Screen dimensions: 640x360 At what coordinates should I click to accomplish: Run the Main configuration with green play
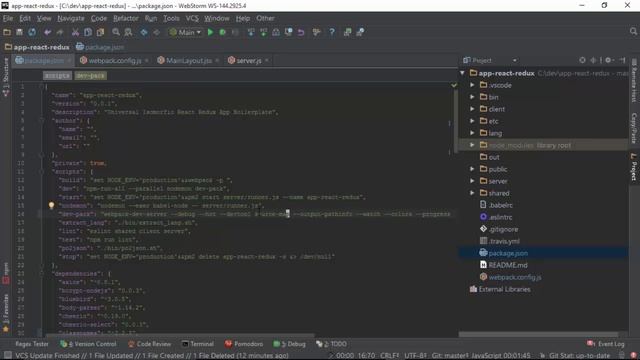211,32
